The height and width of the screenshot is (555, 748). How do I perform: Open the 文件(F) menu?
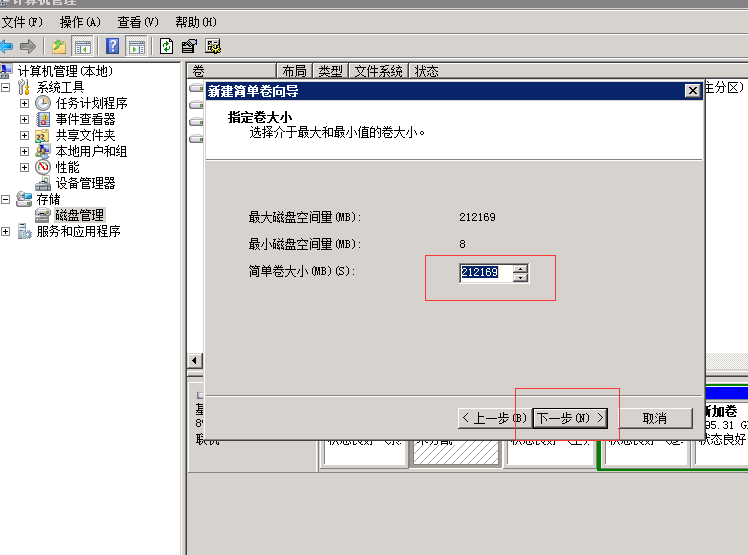coord(22,22)
